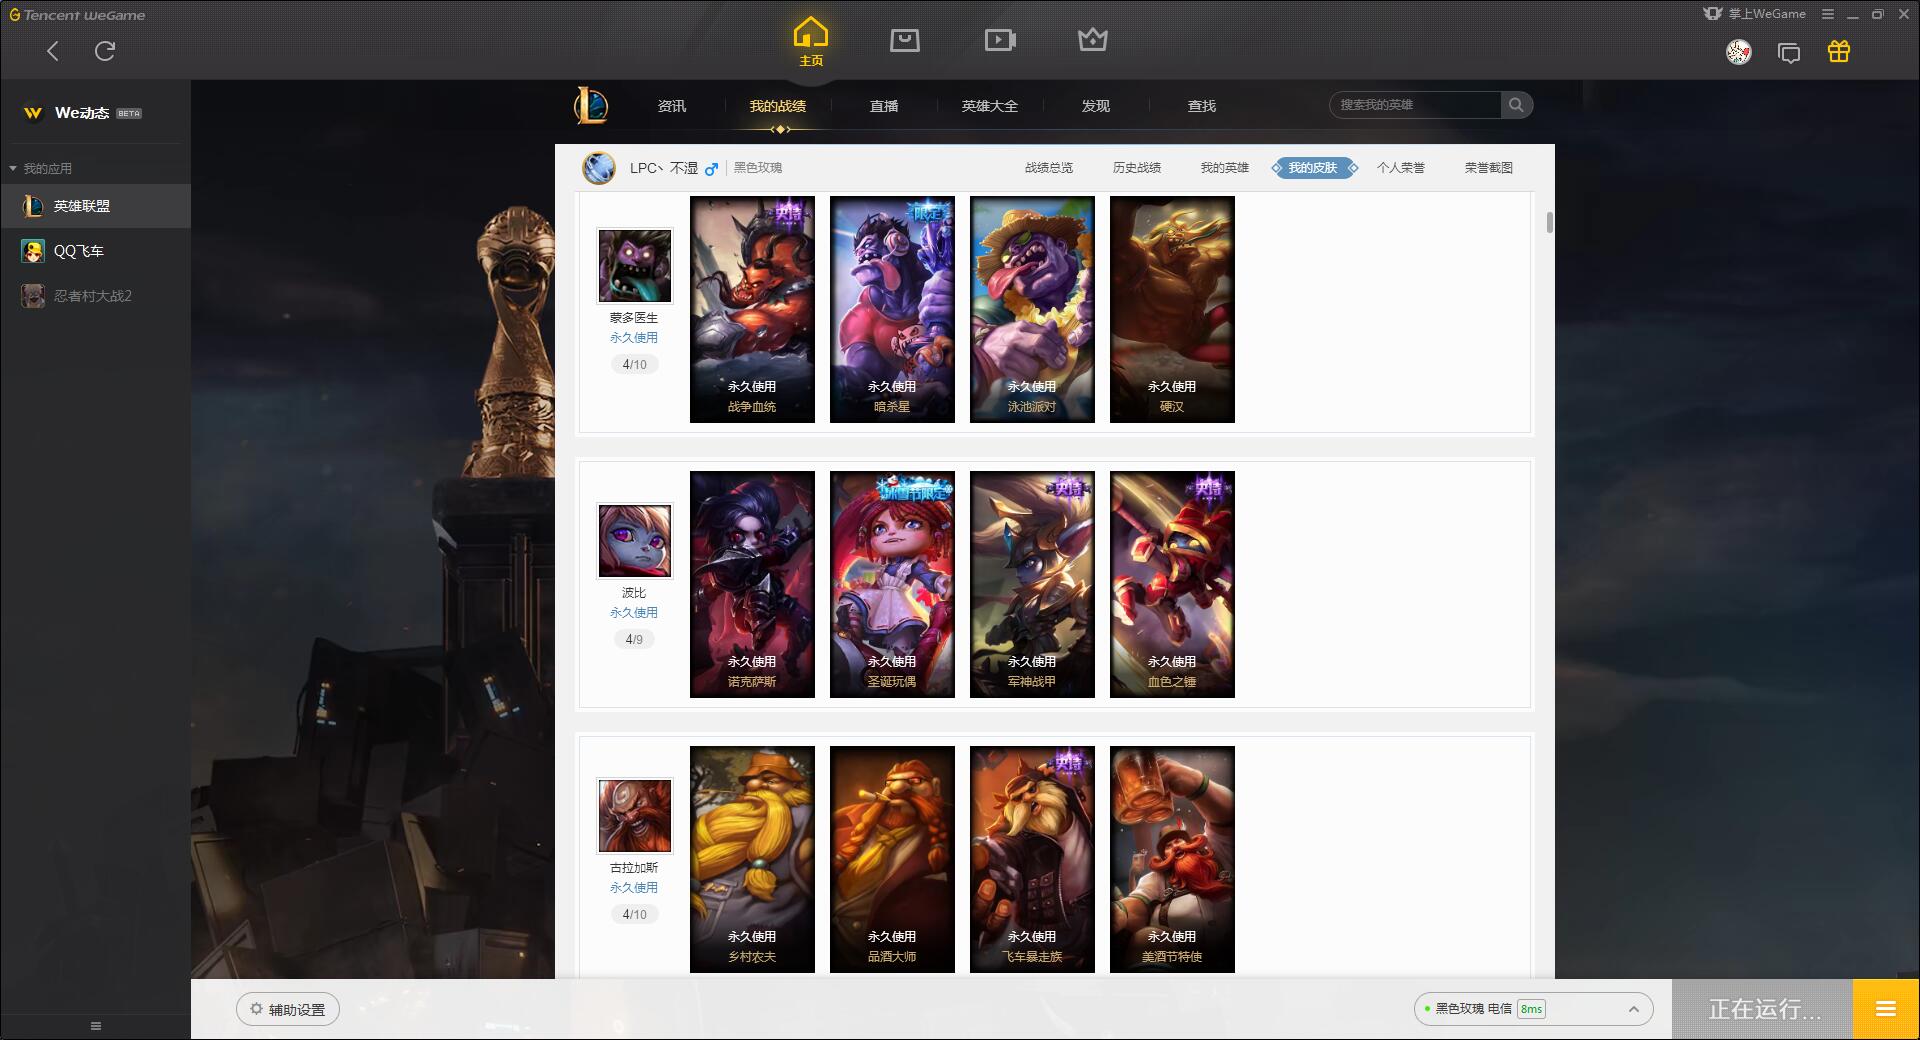Click the 古拉加斯 champion portrait
This screenshot has height=1040, width=1920.
coord(635,816)
